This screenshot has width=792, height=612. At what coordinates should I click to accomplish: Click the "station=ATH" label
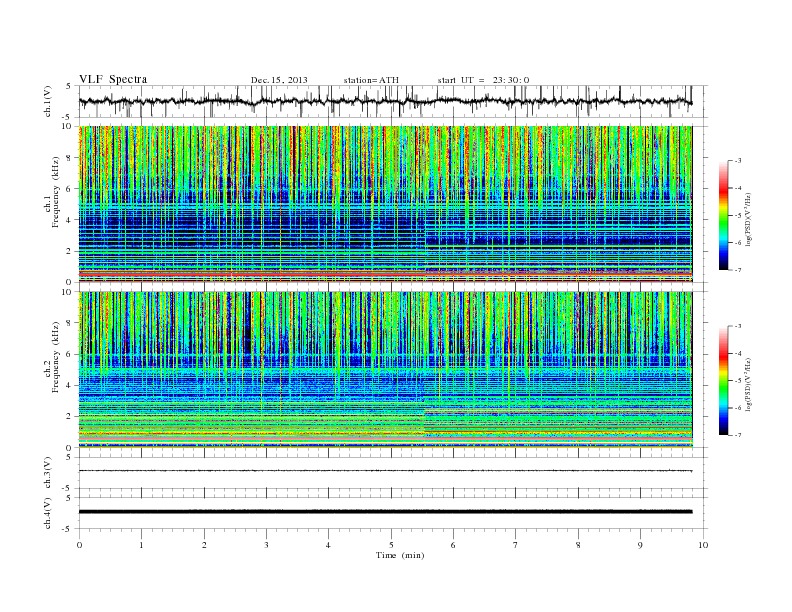[x=371, y=80]
